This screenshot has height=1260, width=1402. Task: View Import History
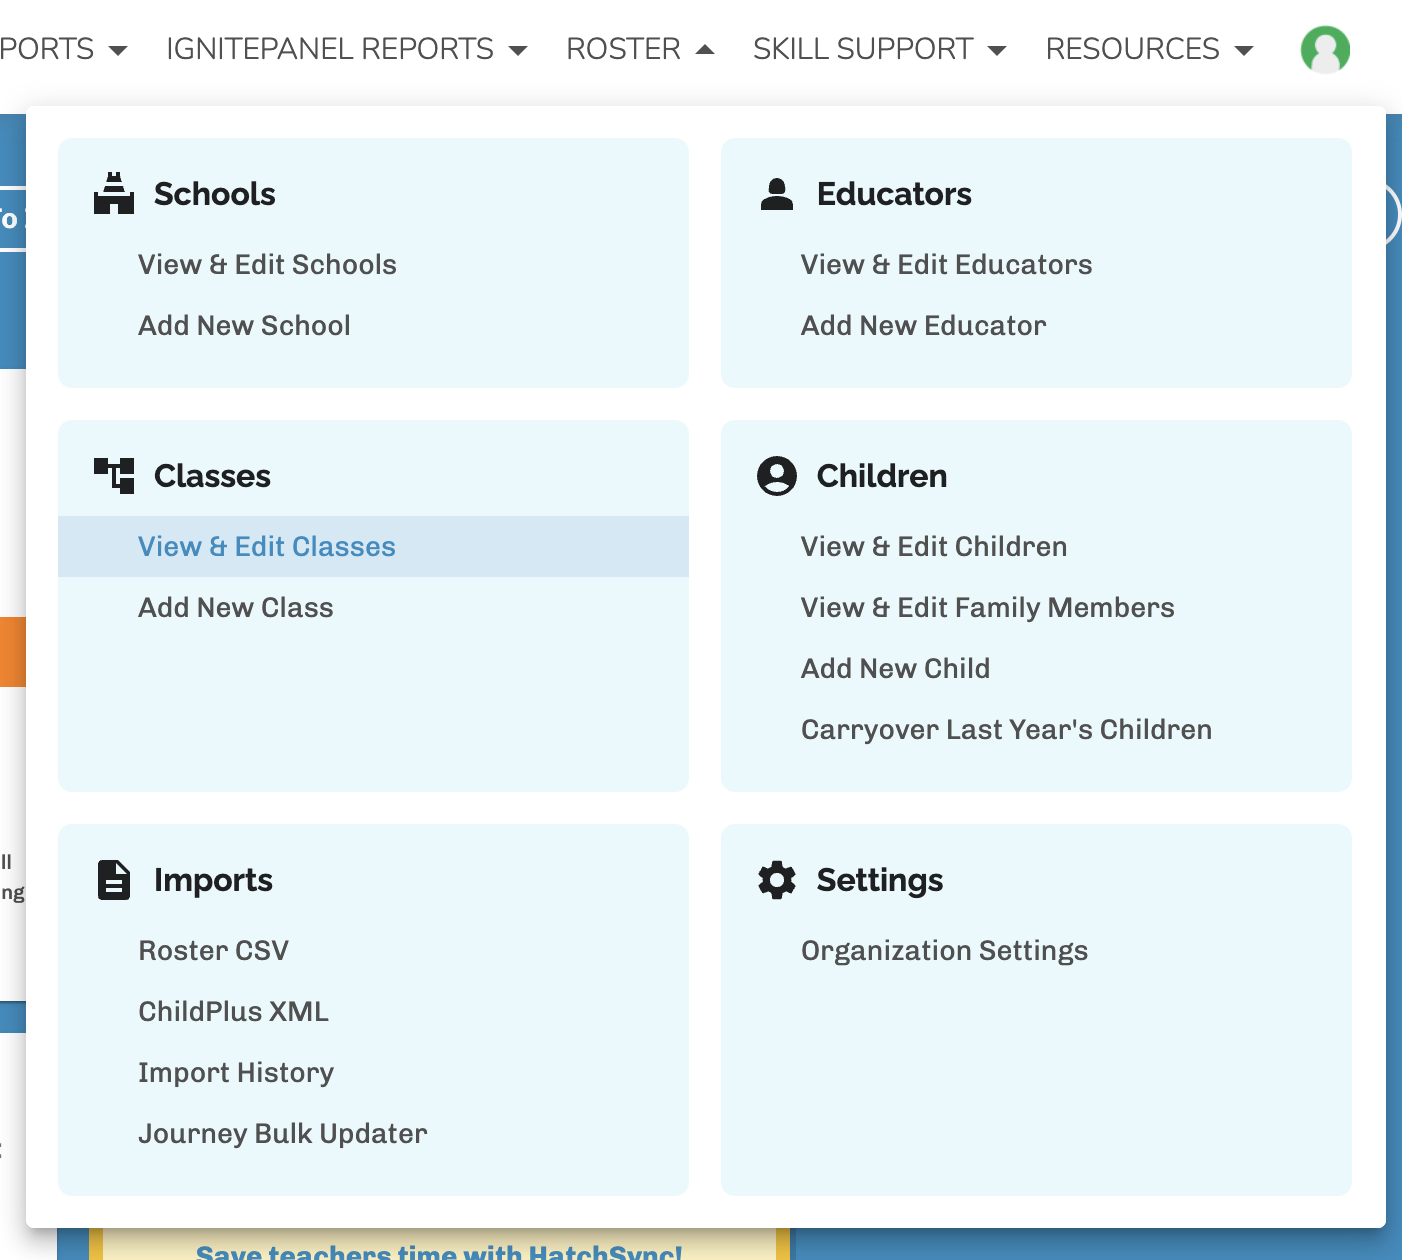236,1073
